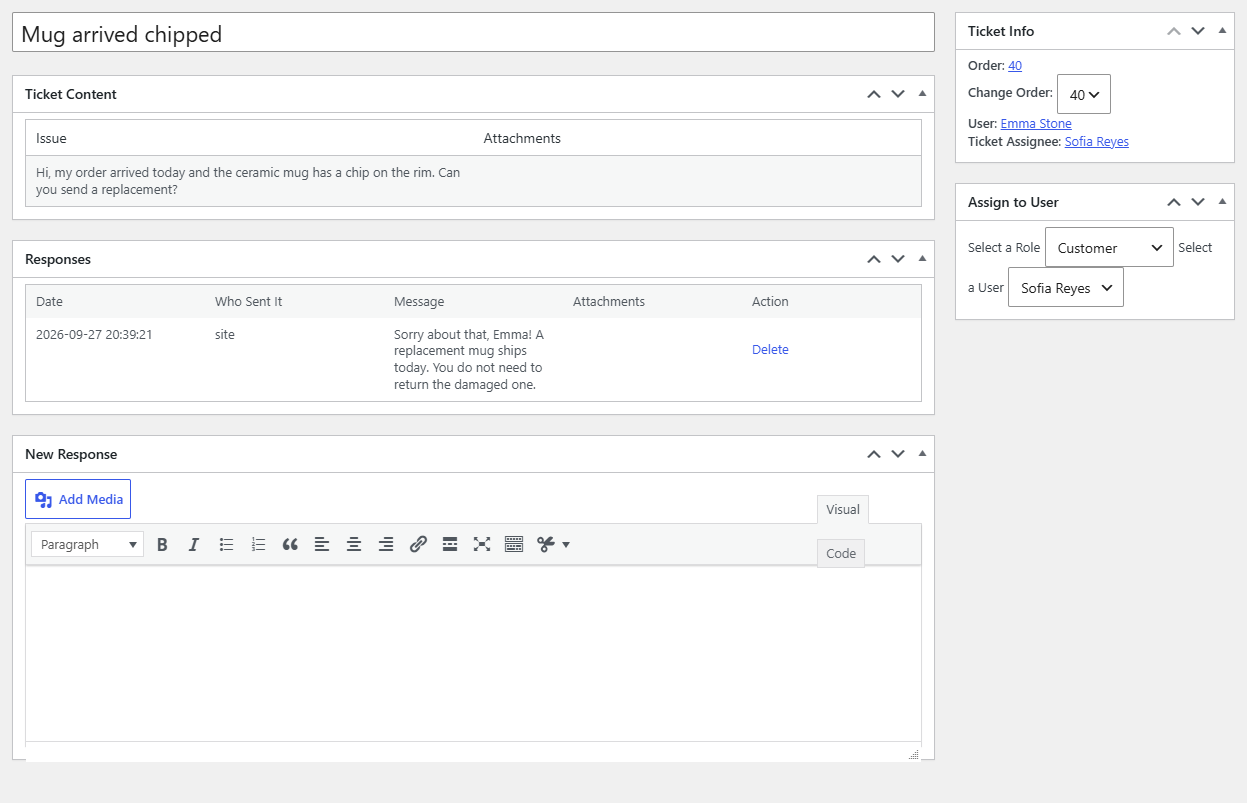1247x803 pixels.
Task: Insert a blockquote
Action: [x=290, y=544]
